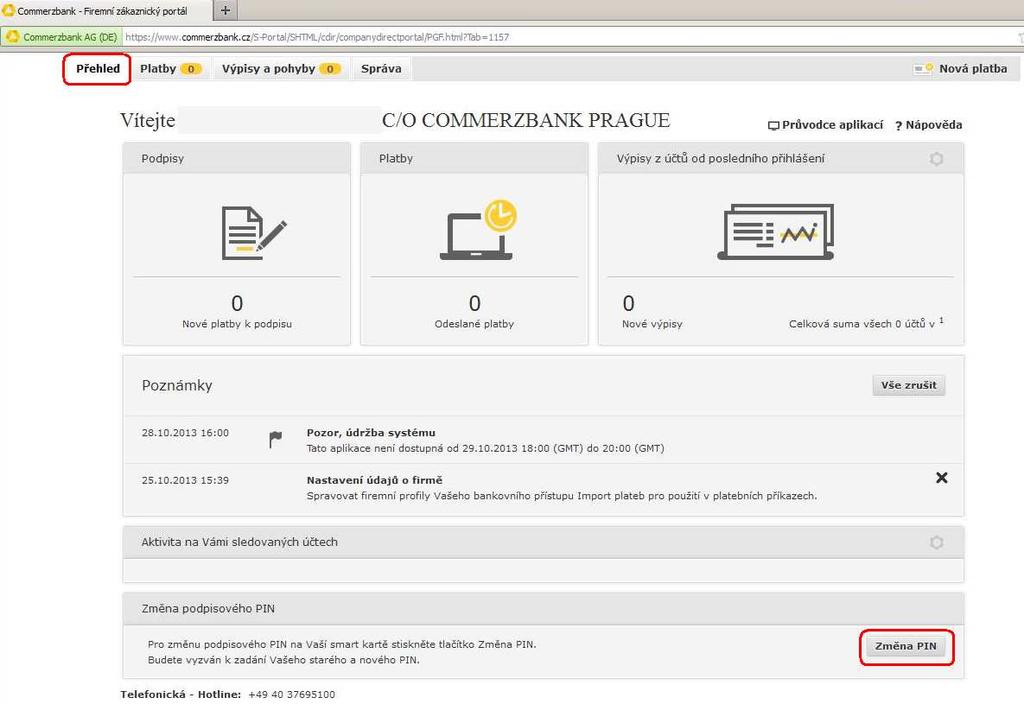Open the Platby tab

[x=170, y=69]
